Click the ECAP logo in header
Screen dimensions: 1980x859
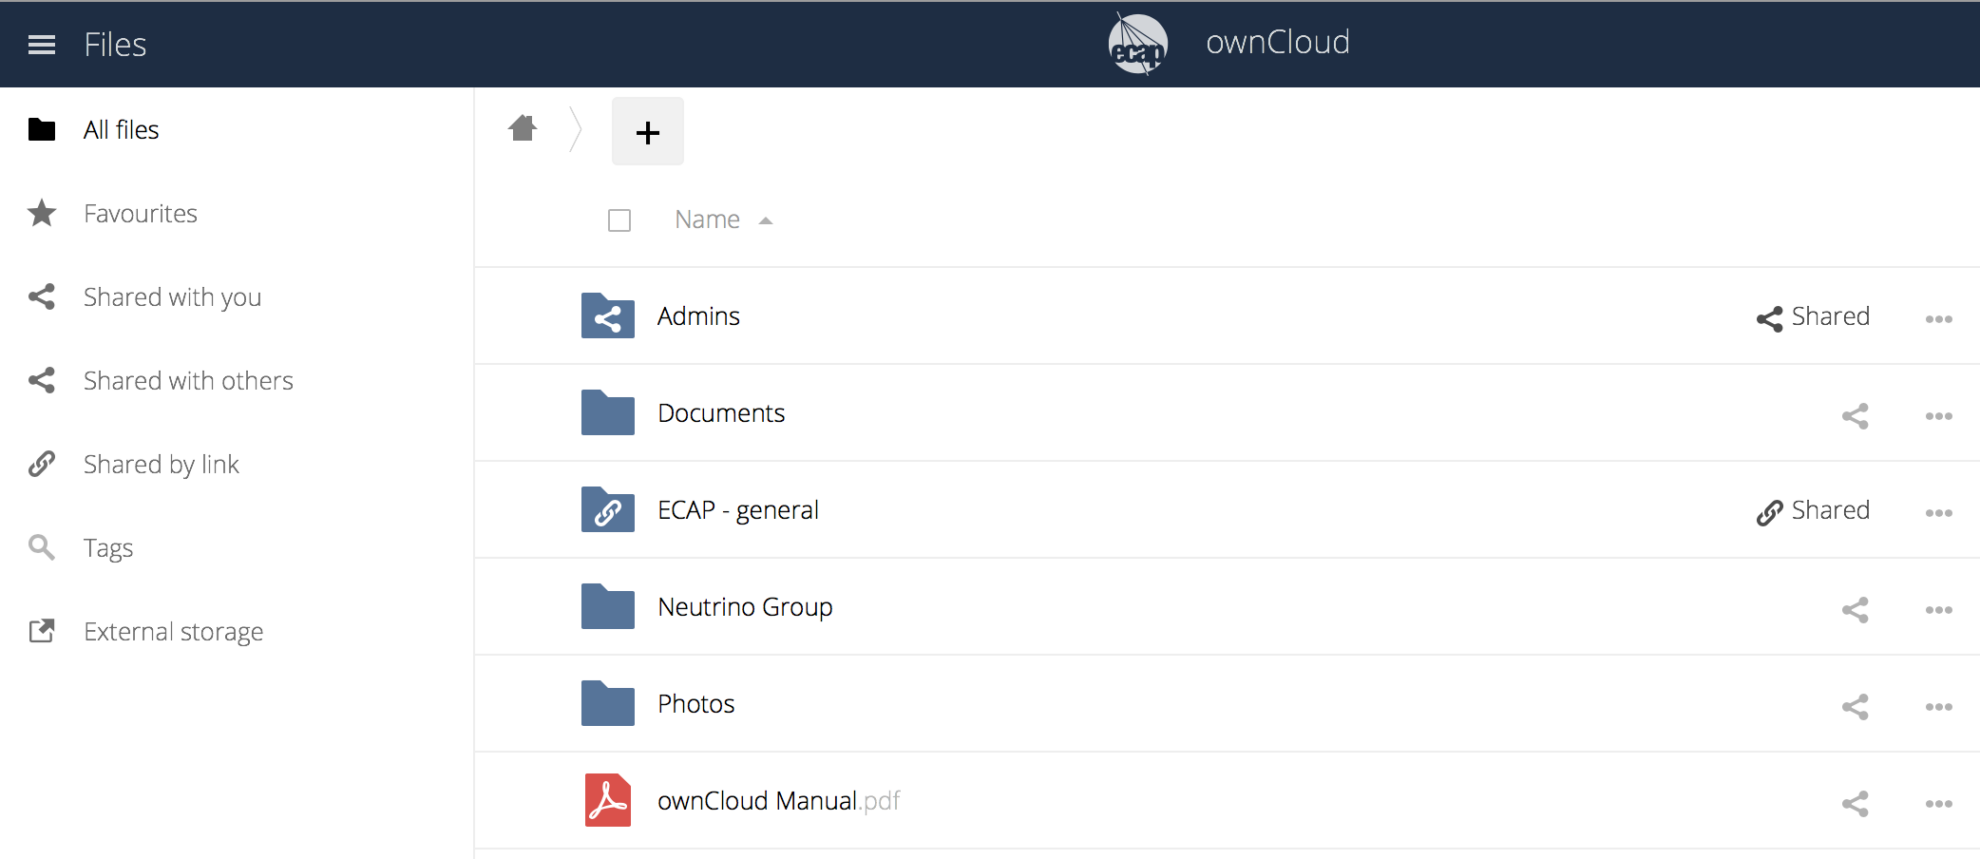click(1137, 44)
